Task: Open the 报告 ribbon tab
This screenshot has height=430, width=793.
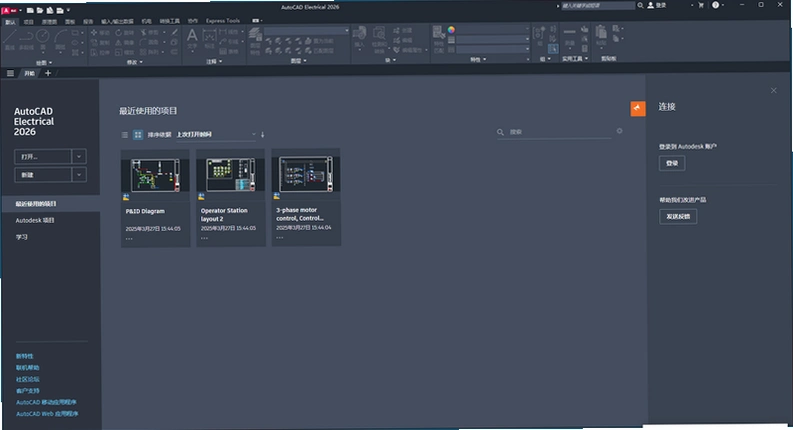Action: click(x=88, y=22)
